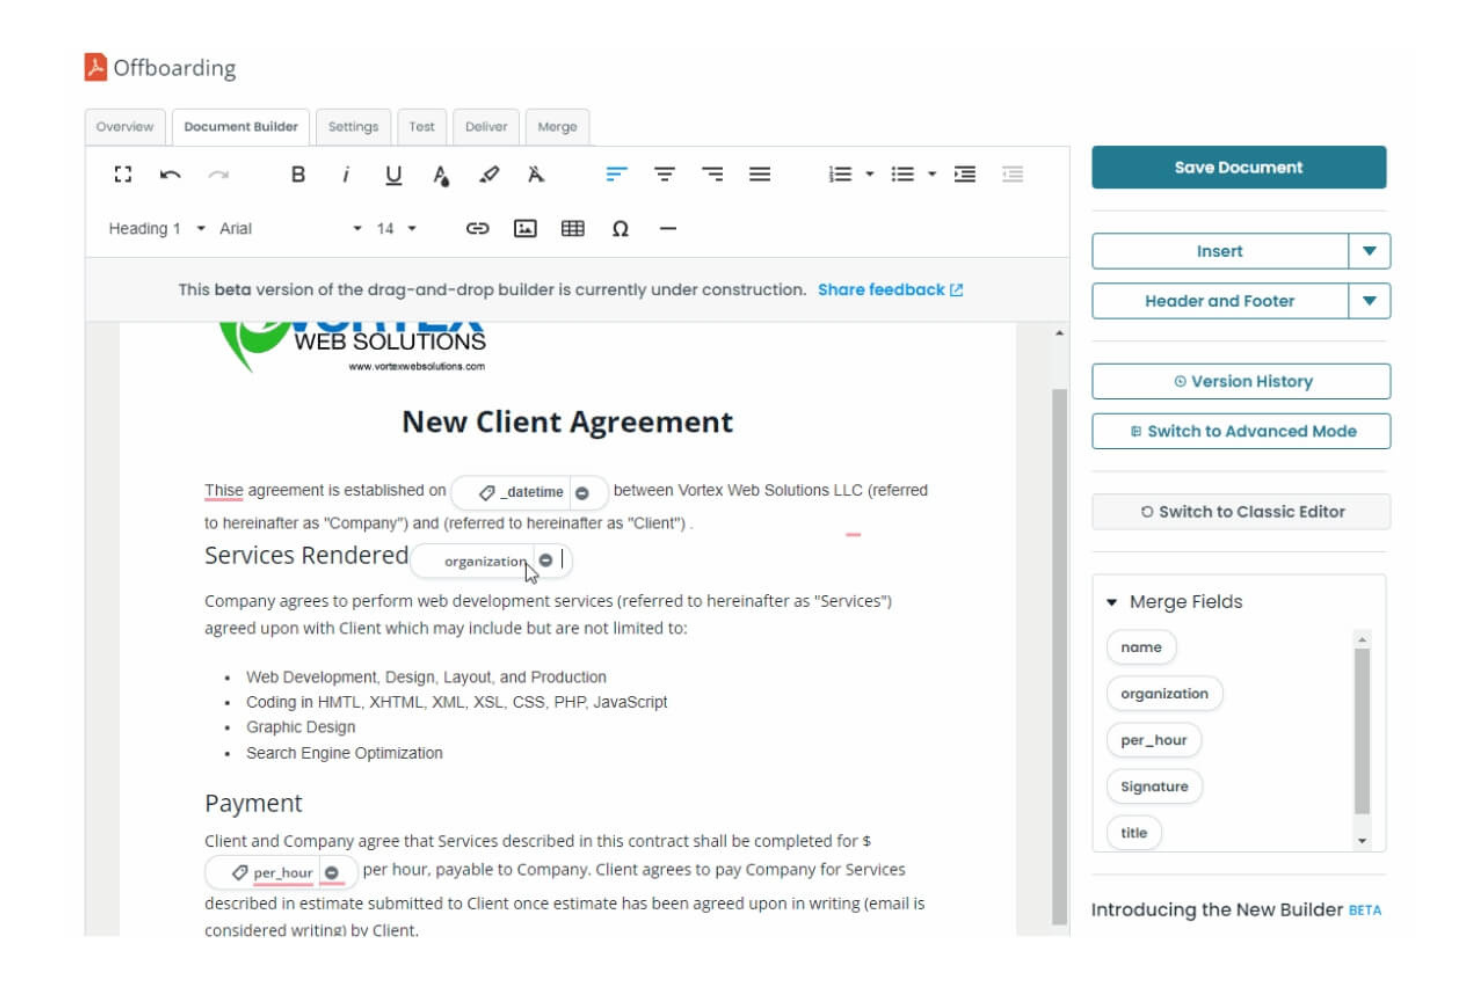Open the special character picker (omega icon)
Screen dimensions: 1480x987
coord(620,228)
